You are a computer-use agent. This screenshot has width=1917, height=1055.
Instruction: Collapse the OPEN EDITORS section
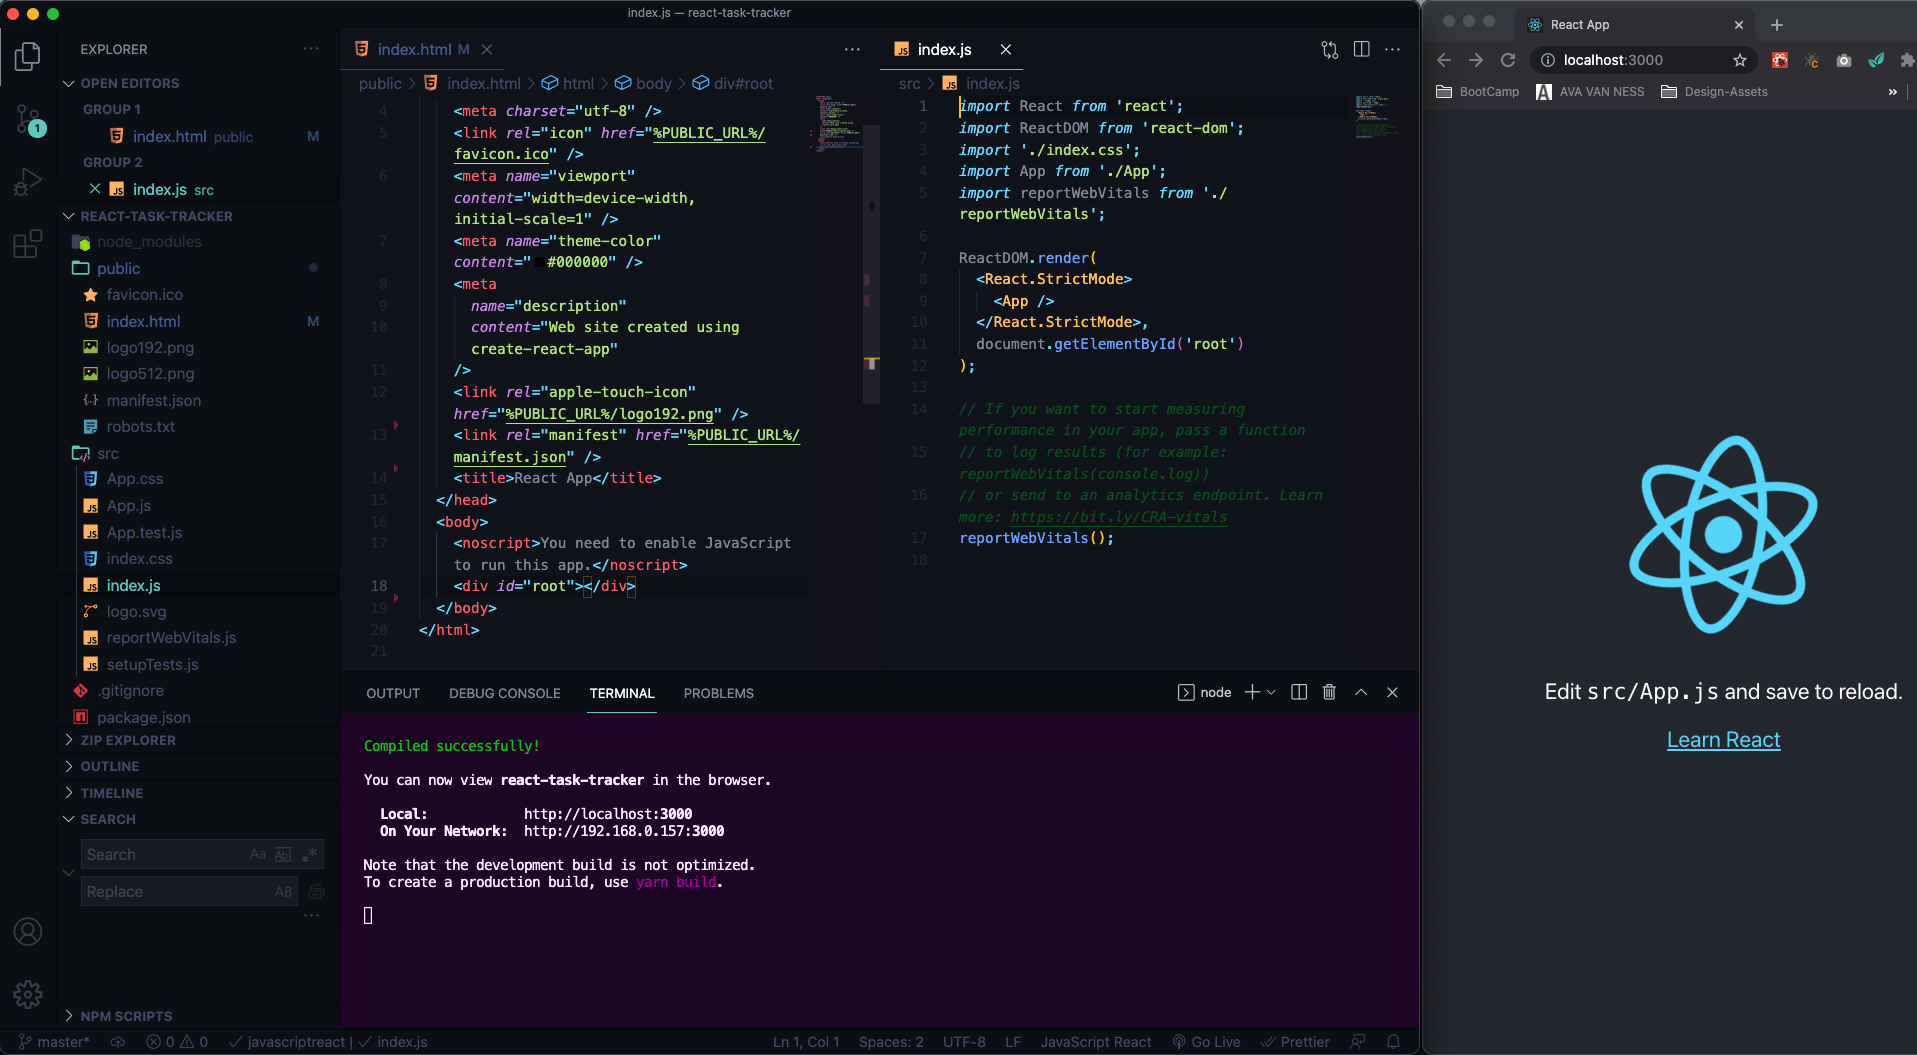(130, 83)
